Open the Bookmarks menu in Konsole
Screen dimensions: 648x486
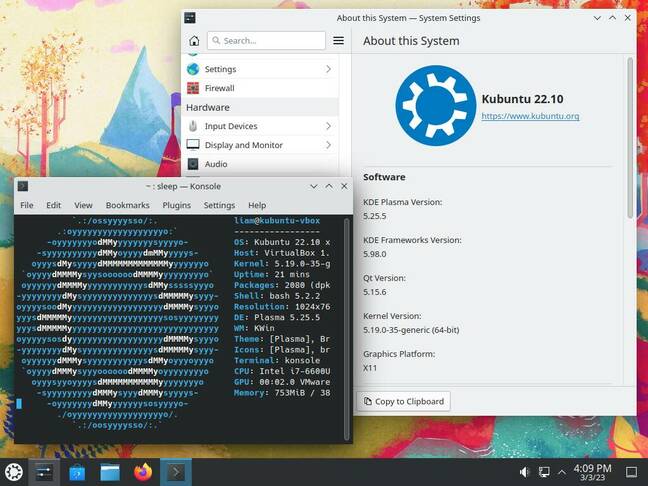(127, 205)
